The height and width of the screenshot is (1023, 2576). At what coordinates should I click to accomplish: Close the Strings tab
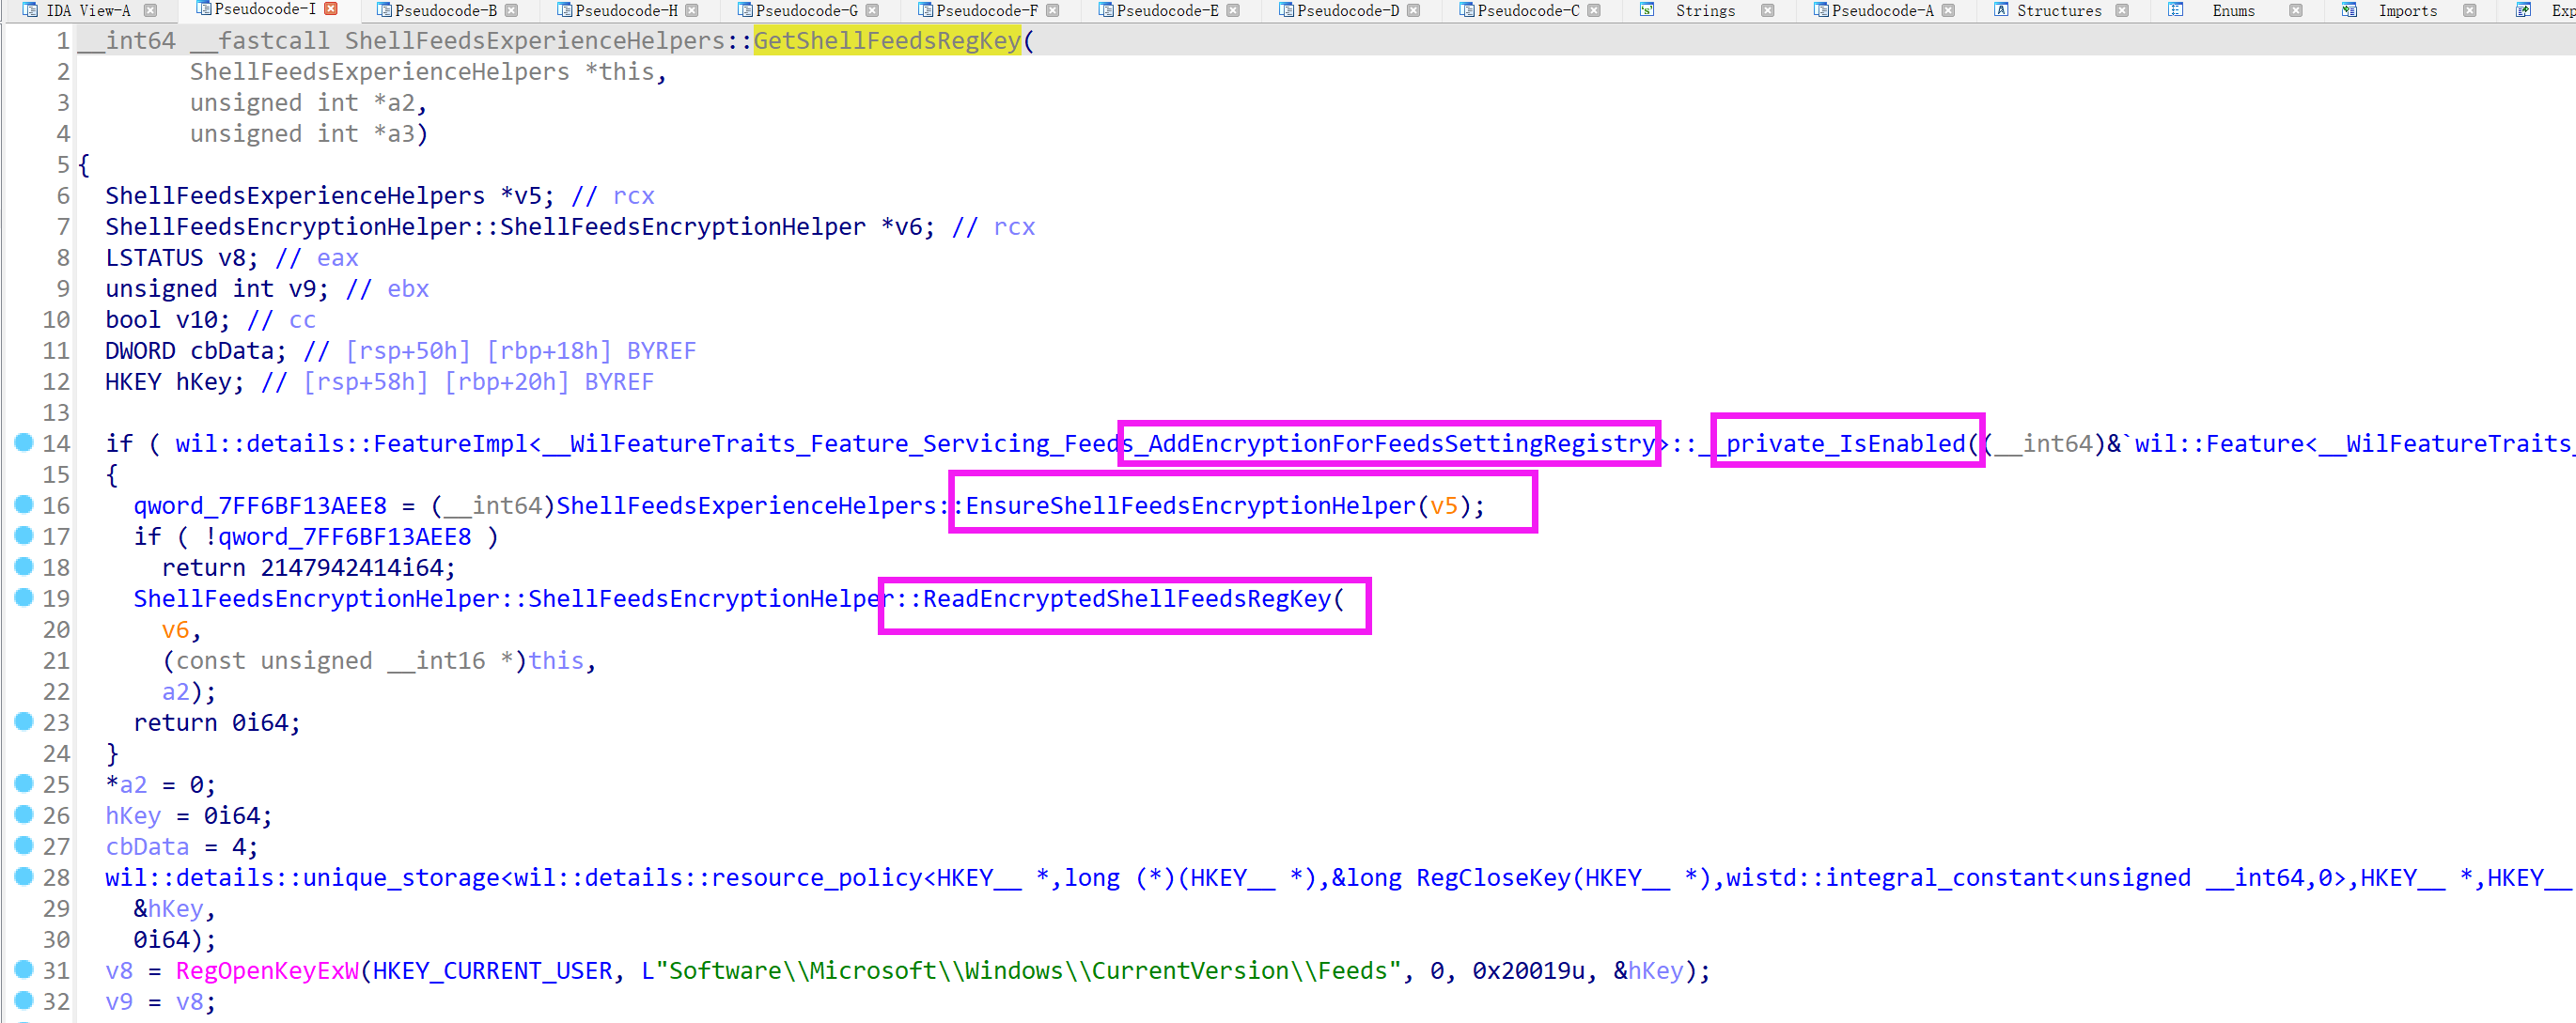[x=1767, y=10]
